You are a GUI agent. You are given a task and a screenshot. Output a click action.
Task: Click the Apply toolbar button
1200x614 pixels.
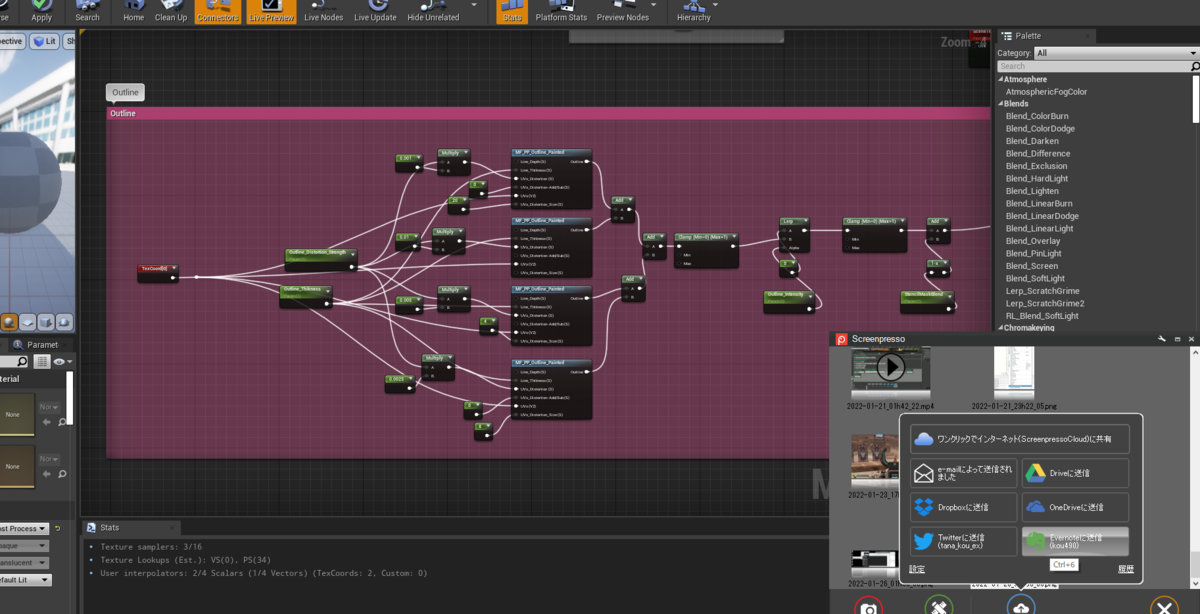tap(42, 12)
